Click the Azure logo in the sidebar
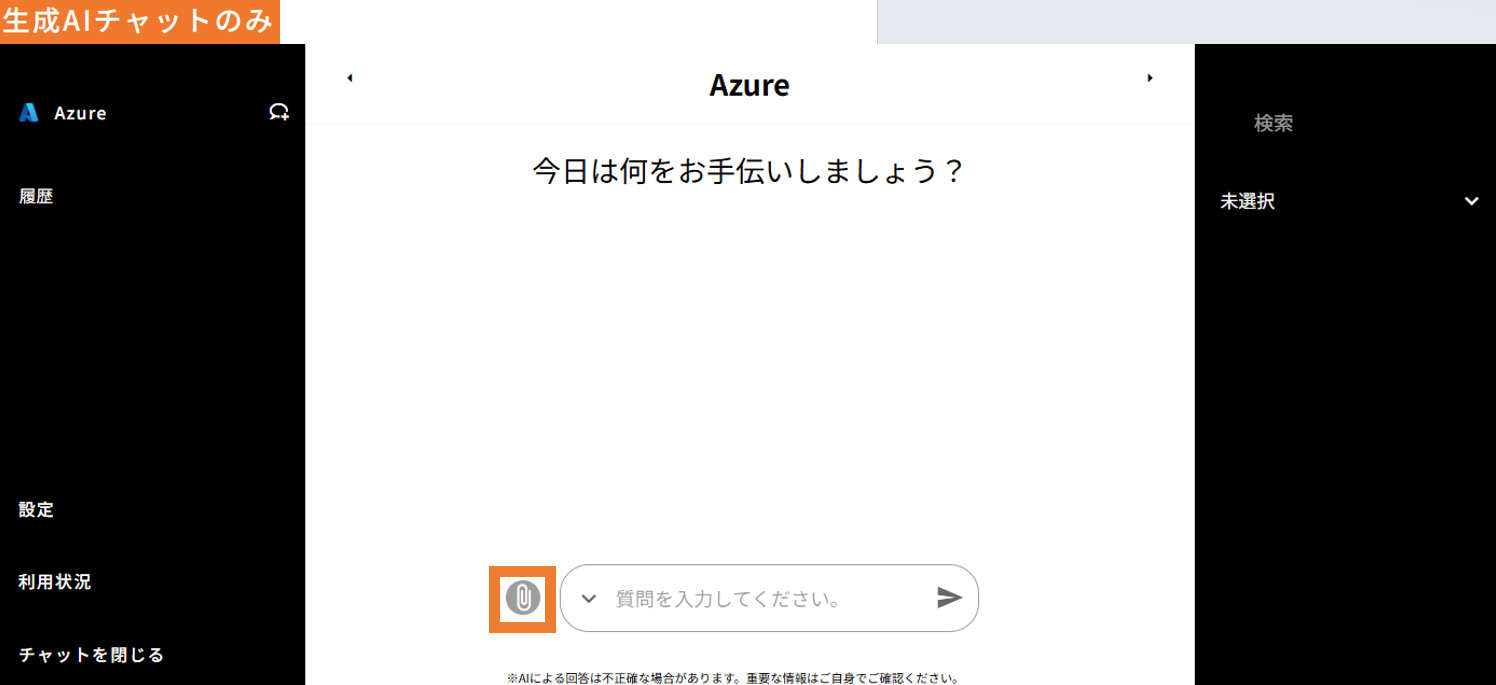 (x=29, y=113)
